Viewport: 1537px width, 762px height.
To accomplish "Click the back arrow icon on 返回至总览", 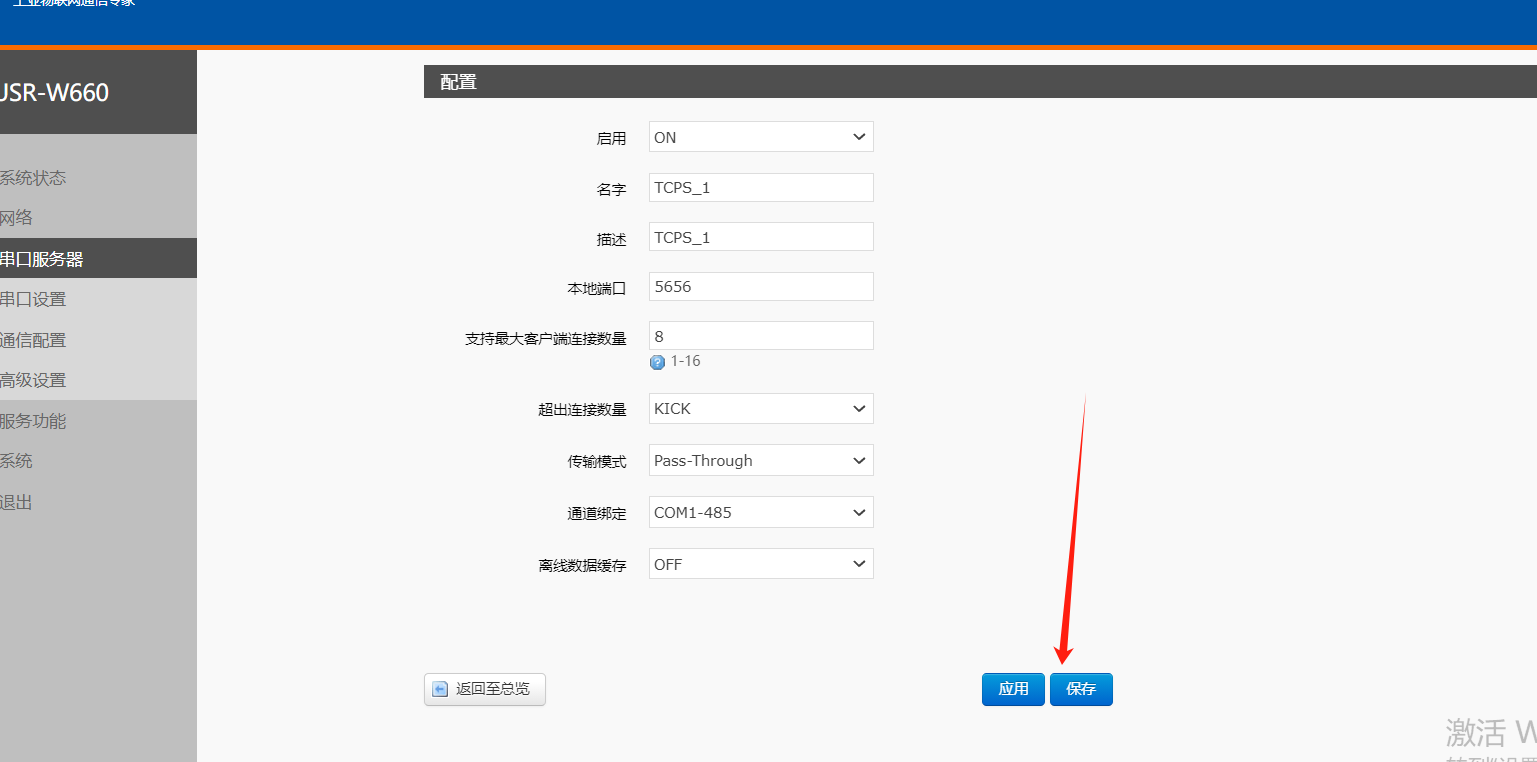I will [x=440, y=689].
